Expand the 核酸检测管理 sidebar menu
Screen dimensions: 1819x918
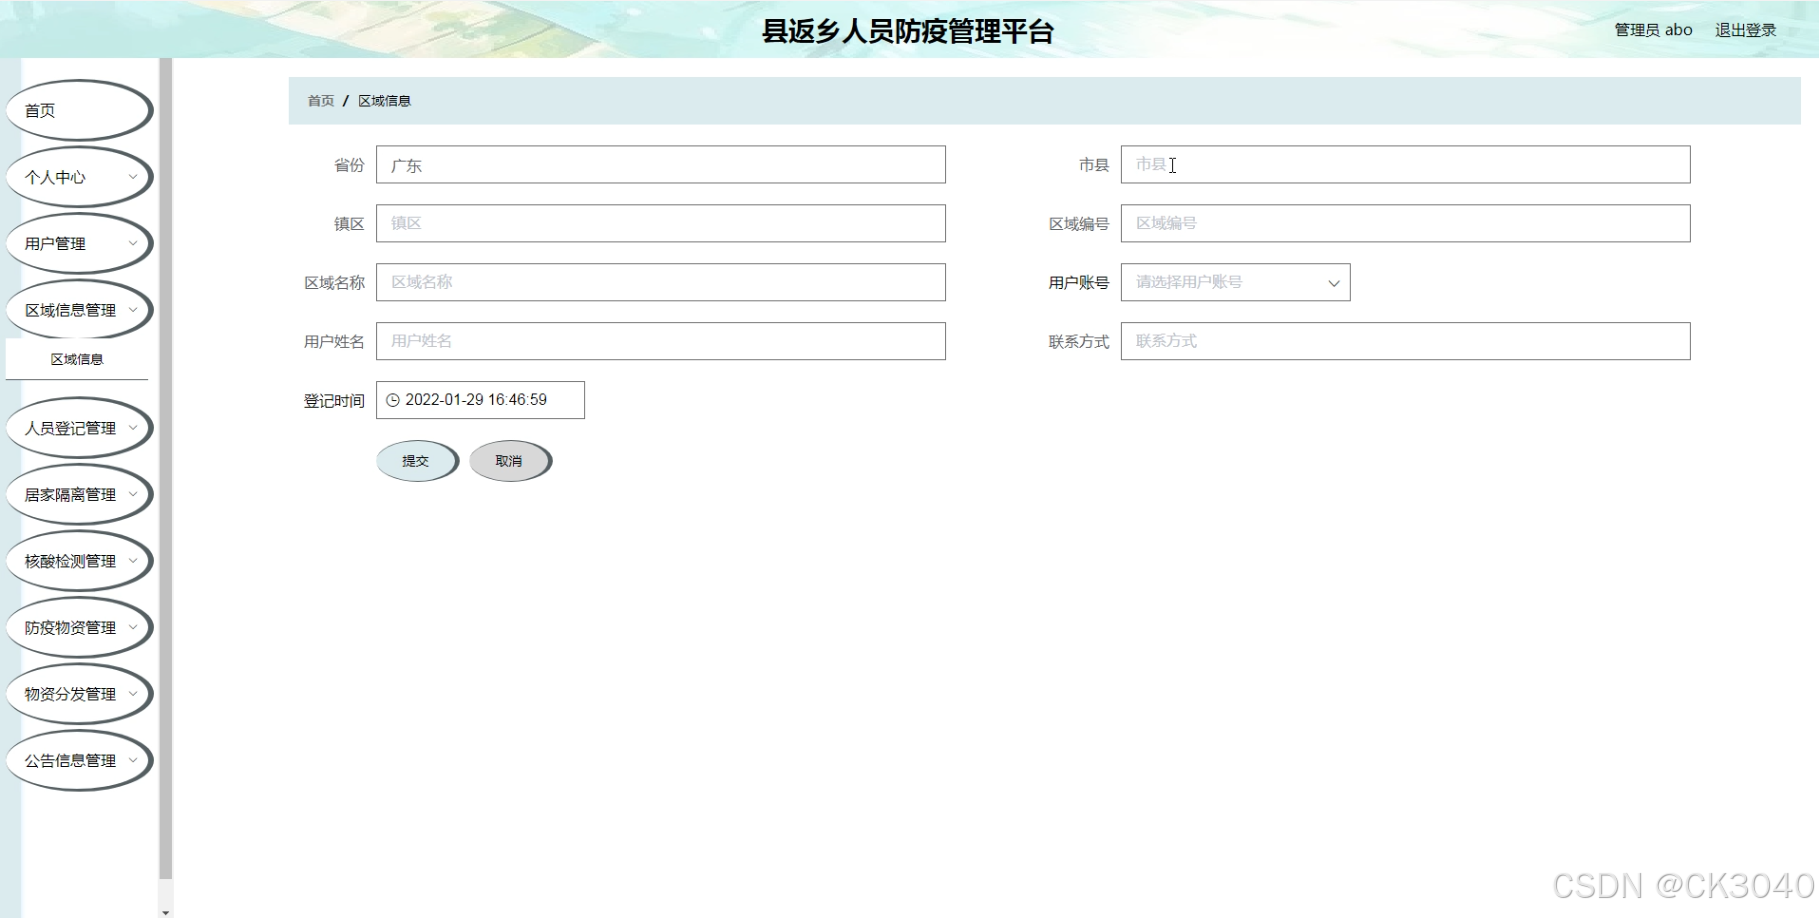[79, 561]
